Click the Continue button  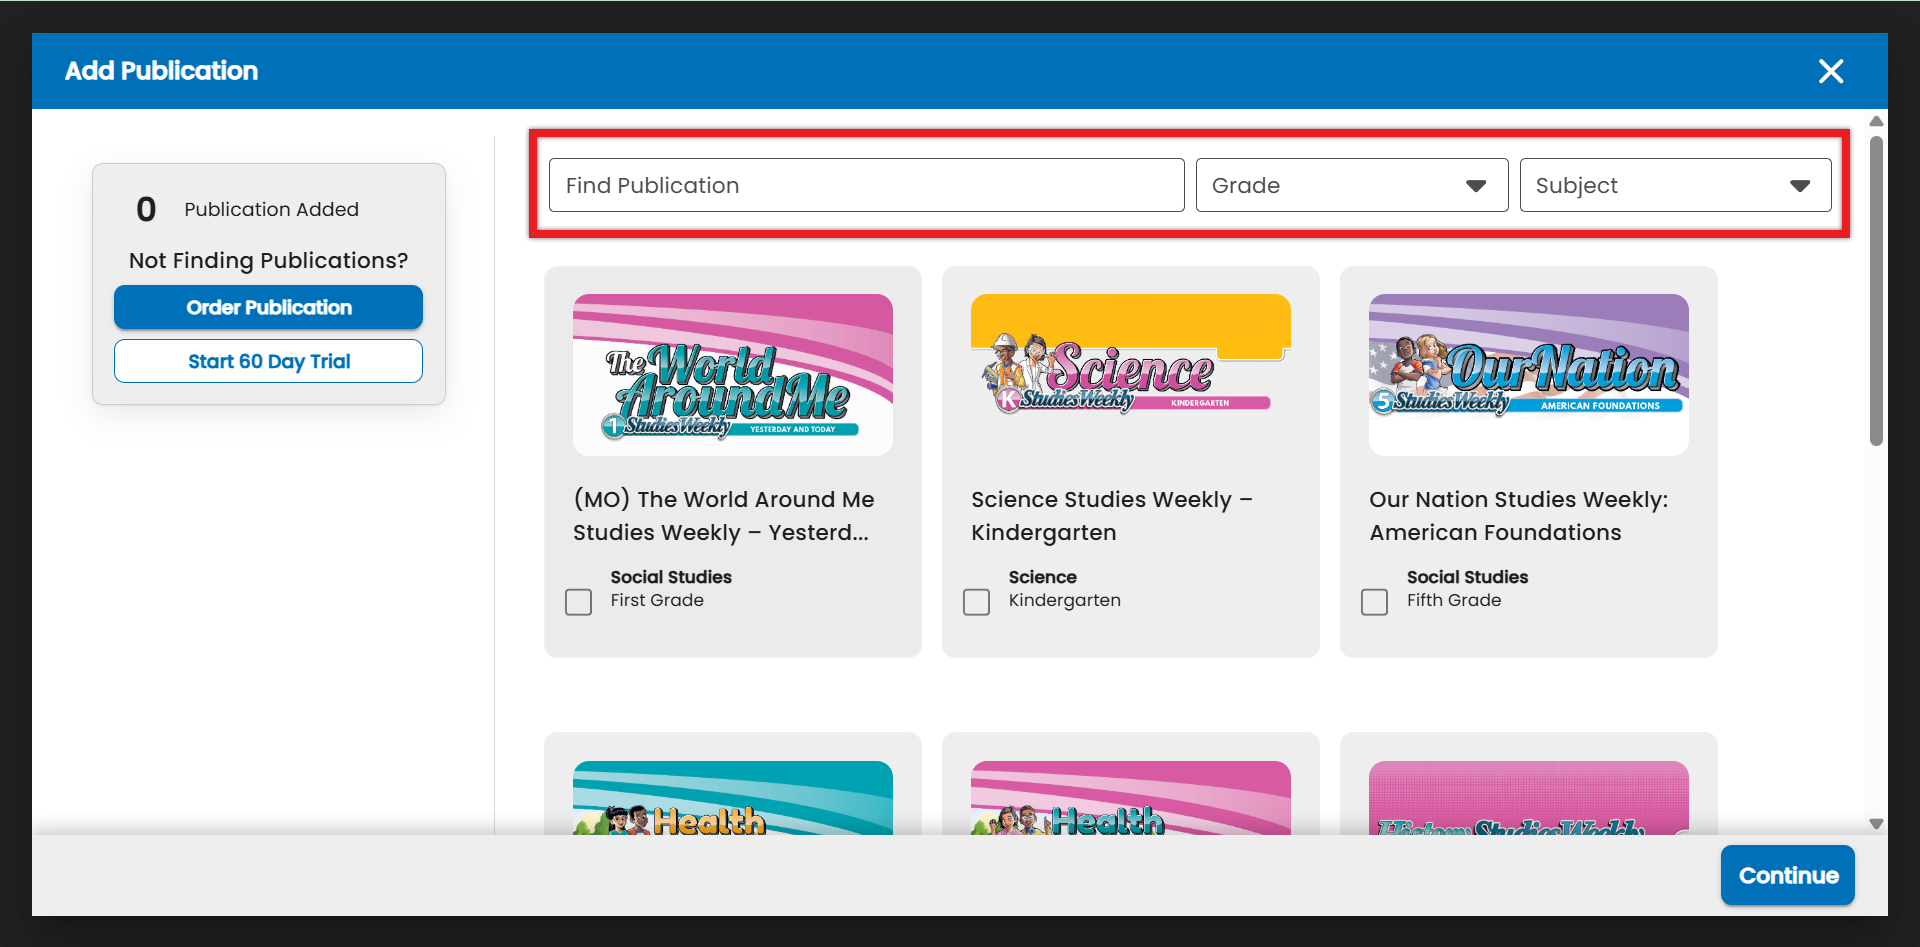click(x=1788, y=875)
